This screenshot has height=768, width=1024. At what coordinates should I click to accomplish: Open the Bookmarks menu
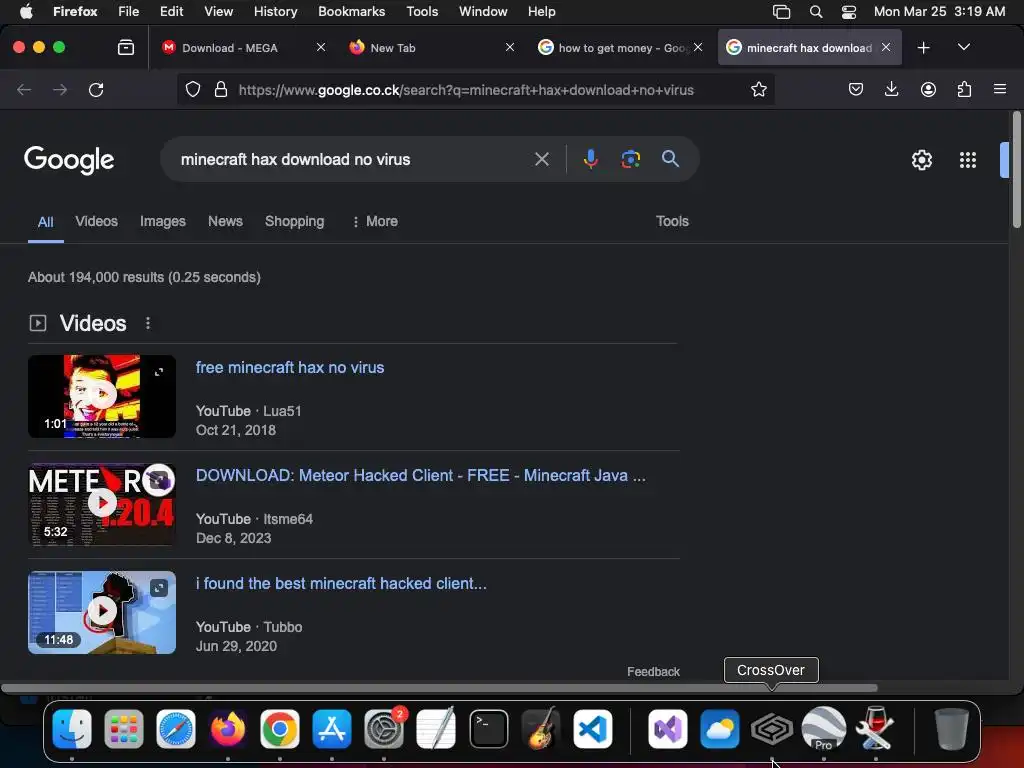click(351, 11)
